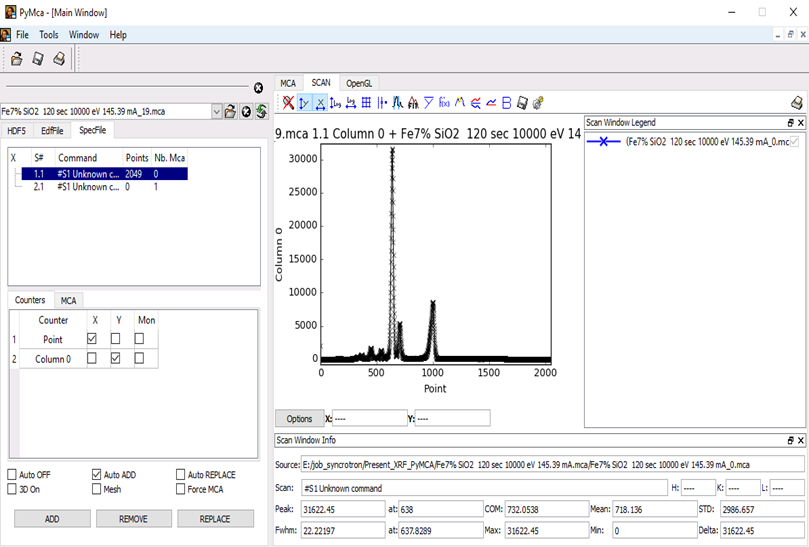
Task: Open the Window menu
Action: pos(84,35)
